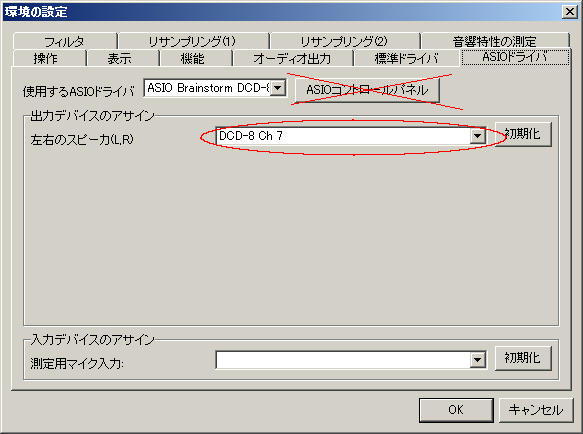Expand the 測定用マイク入力 dropdown arrow
The width and height of the screenshot is (583, 434).
(477, 359)
